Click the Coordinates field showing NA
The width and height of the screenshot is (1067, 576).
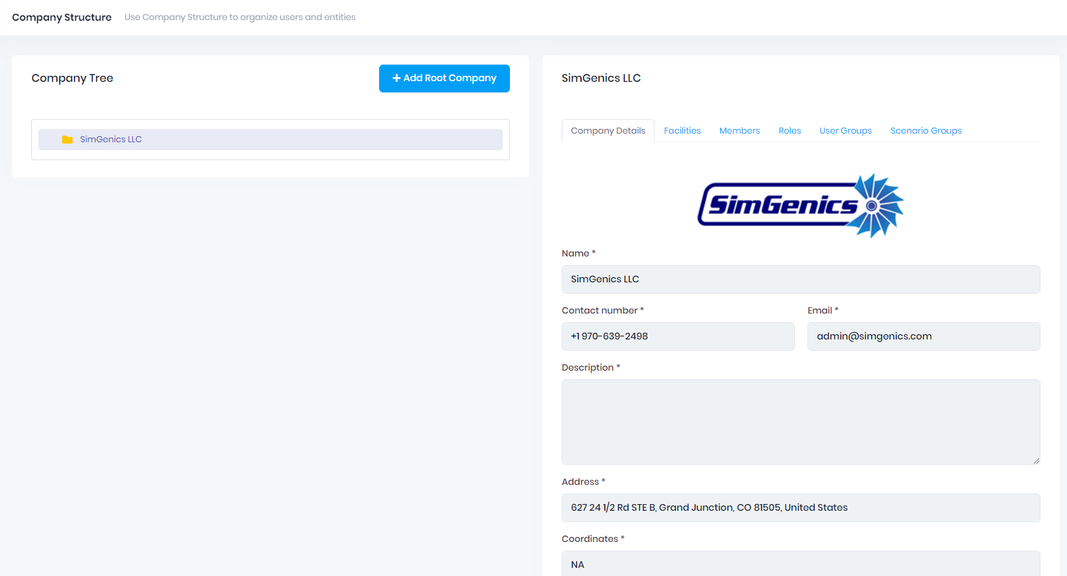(x=800, y=564)
